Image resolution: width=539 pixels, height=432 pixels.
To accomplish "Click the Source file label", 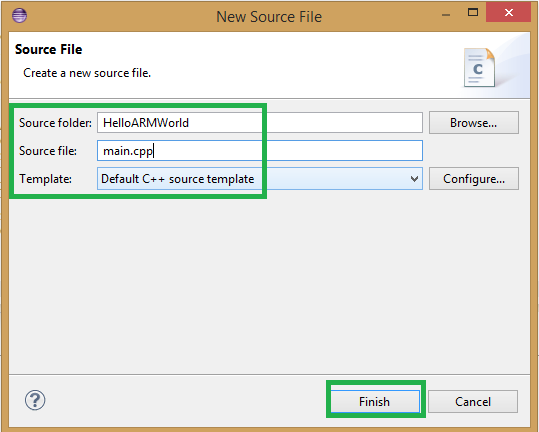I will 48,151.
